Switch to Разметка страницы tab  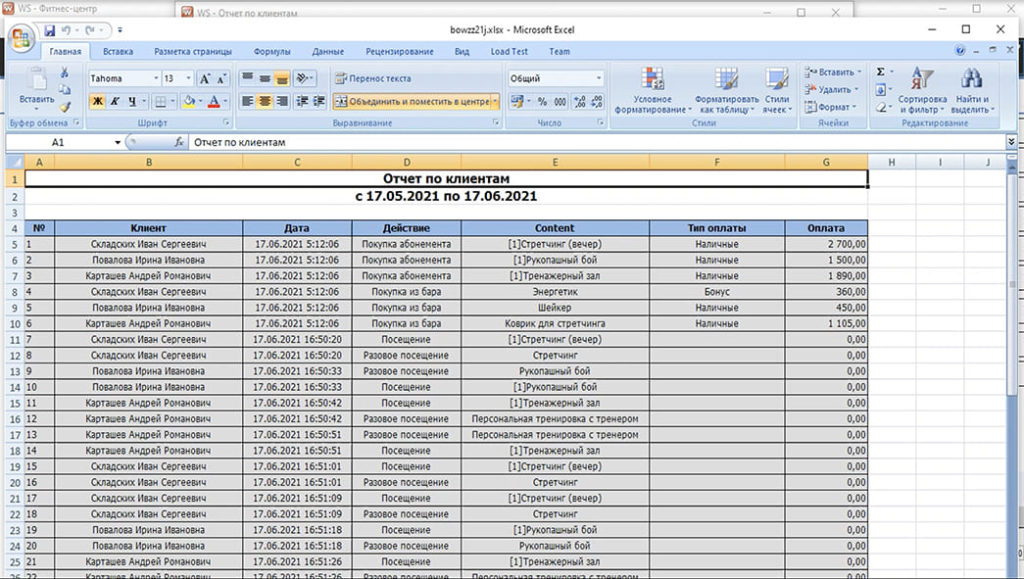[193, 51]
